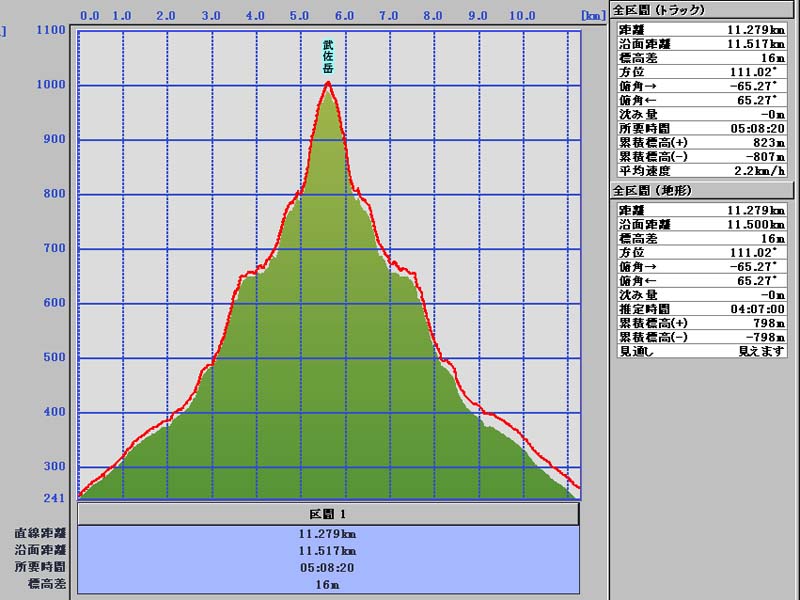The image size is (800, 600).
Task: Click the 方位 111.02° row in track panel
Action: [x=699, y=72]
